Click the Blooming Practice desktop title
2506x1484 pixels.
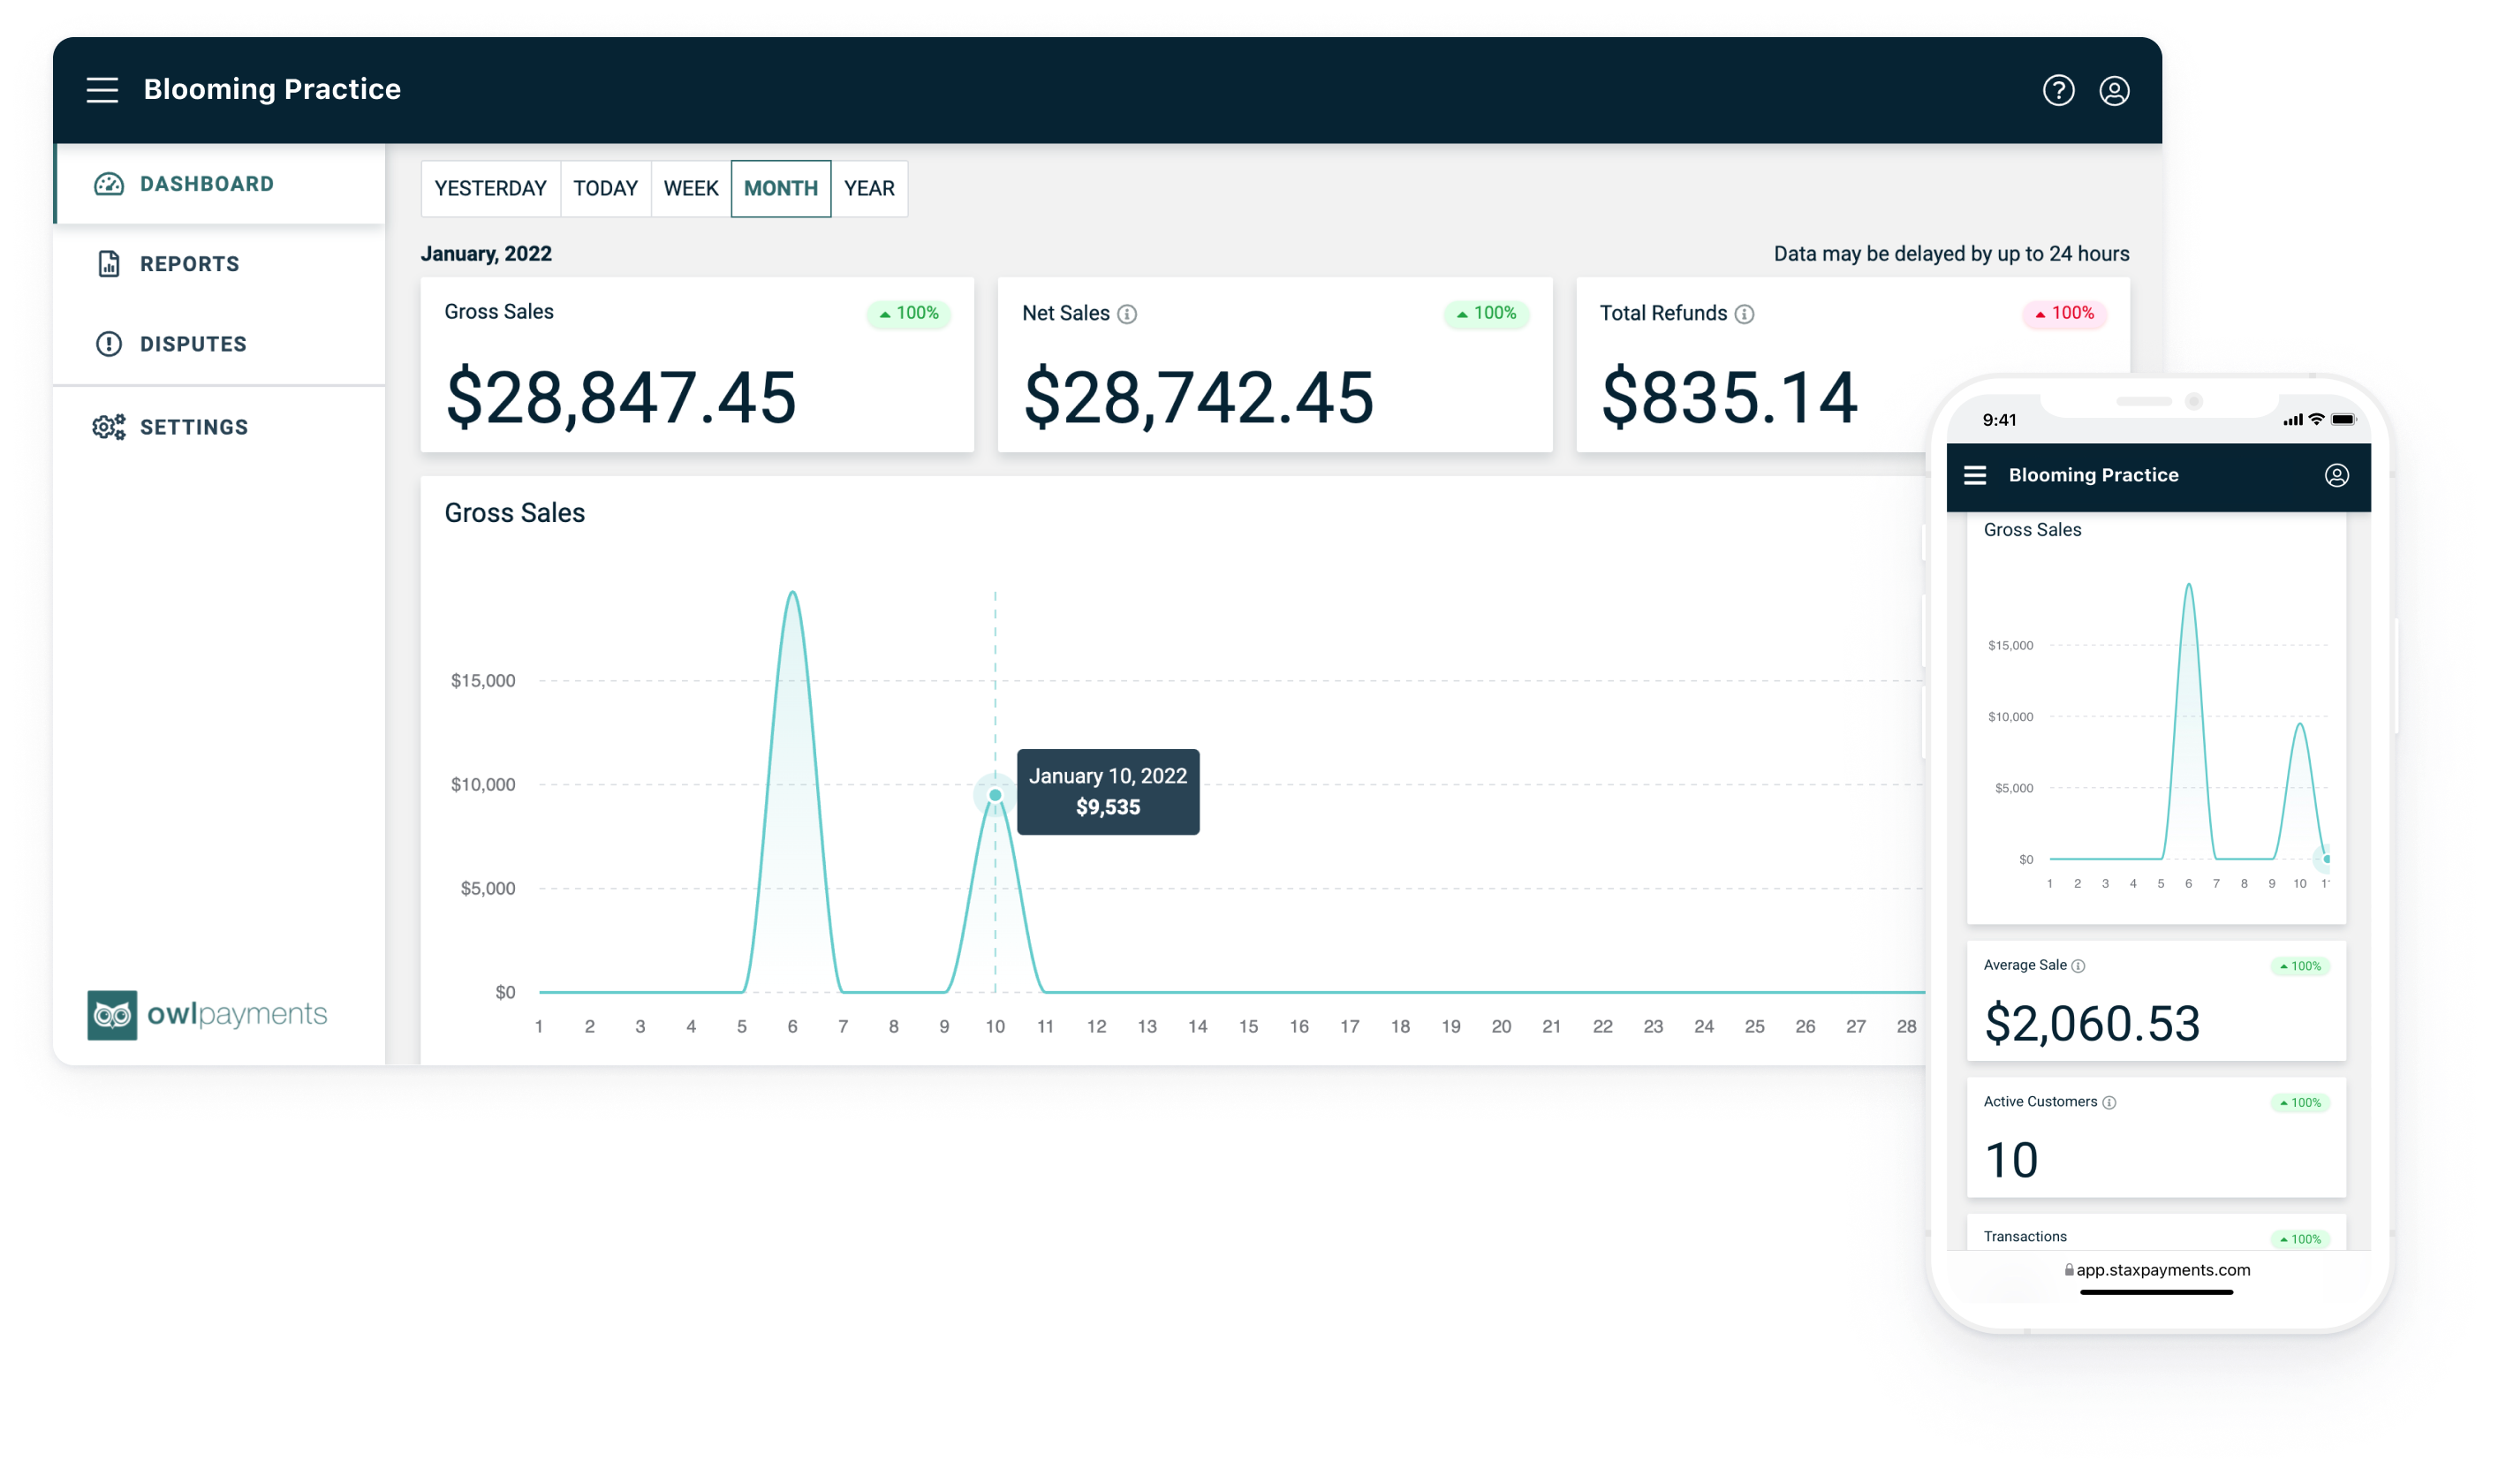[x=272, y=89]
